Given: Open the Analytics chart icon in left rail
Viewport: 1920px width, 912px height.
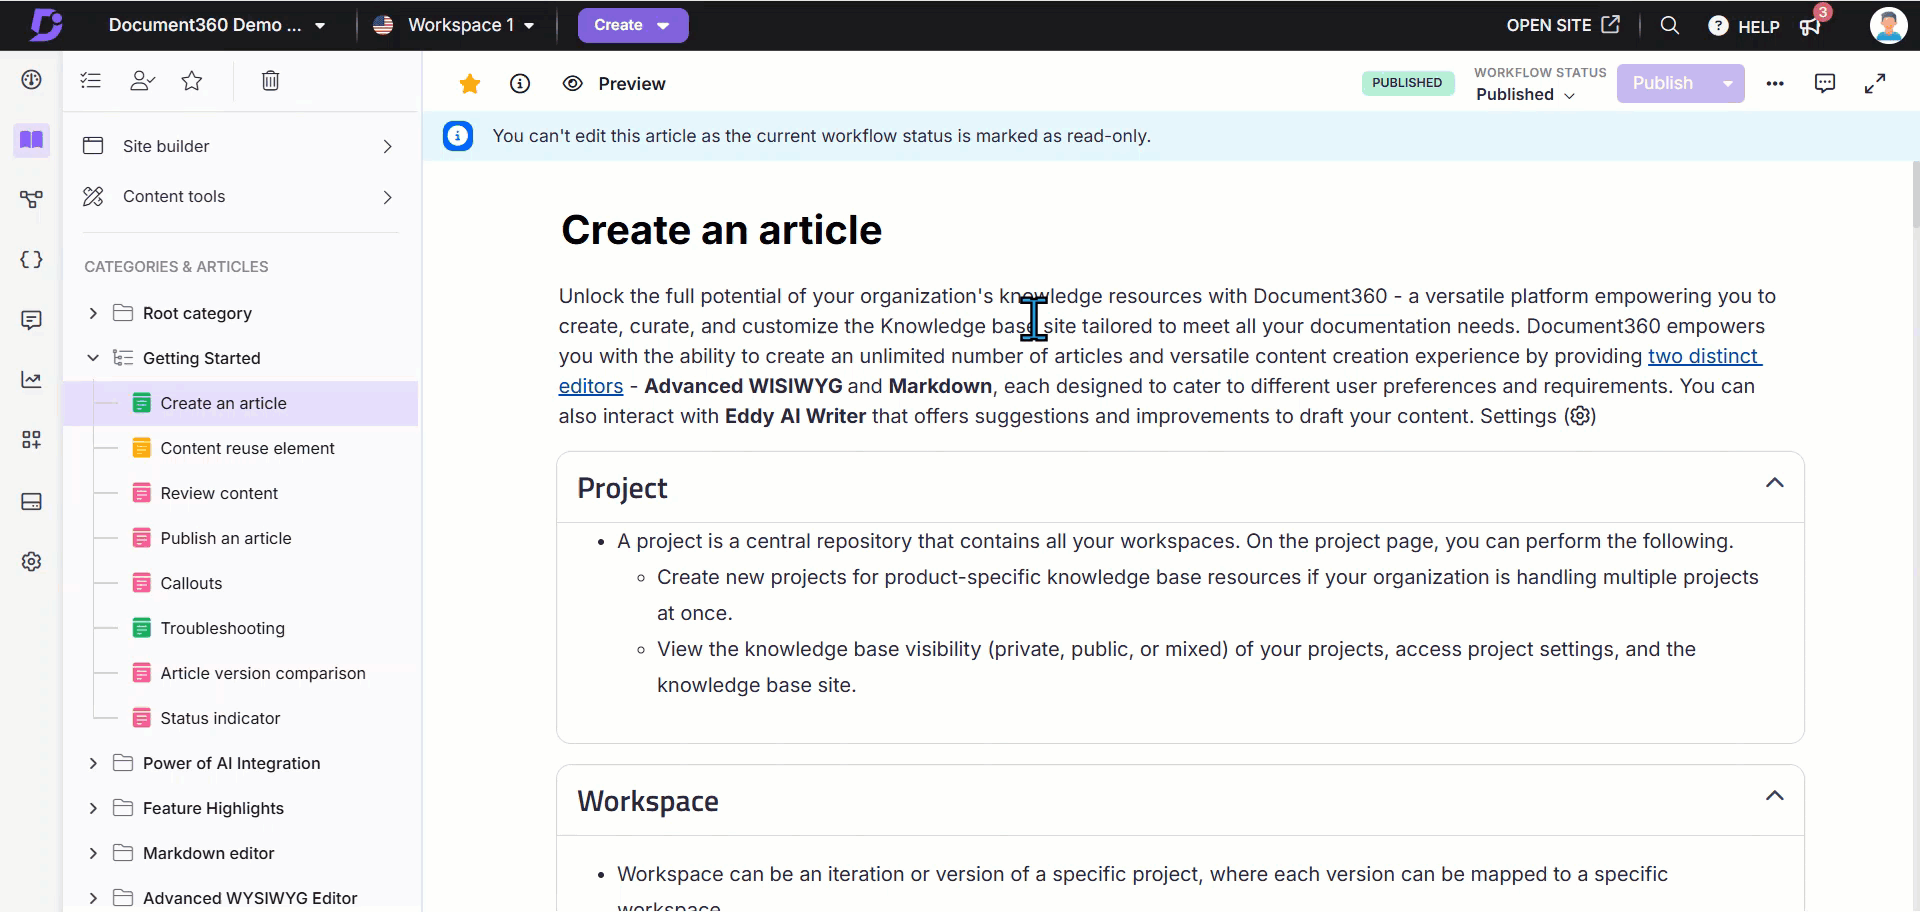Looking at the screenshot, I should pos(31,380).
